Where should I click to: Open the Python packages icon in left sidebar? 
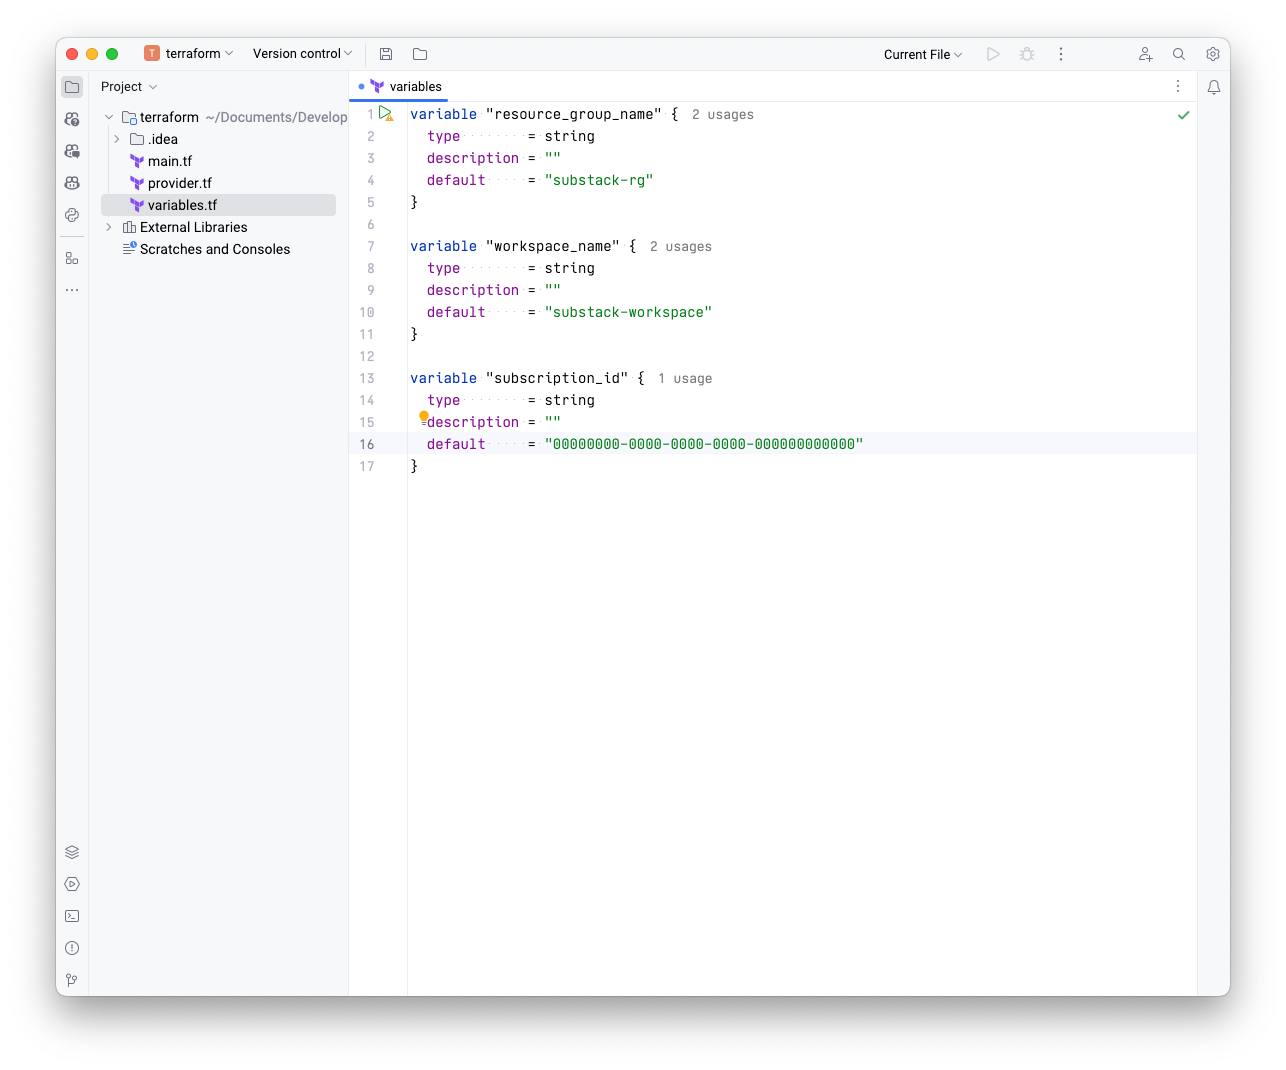pyautogui.click(x=72, y=215)
